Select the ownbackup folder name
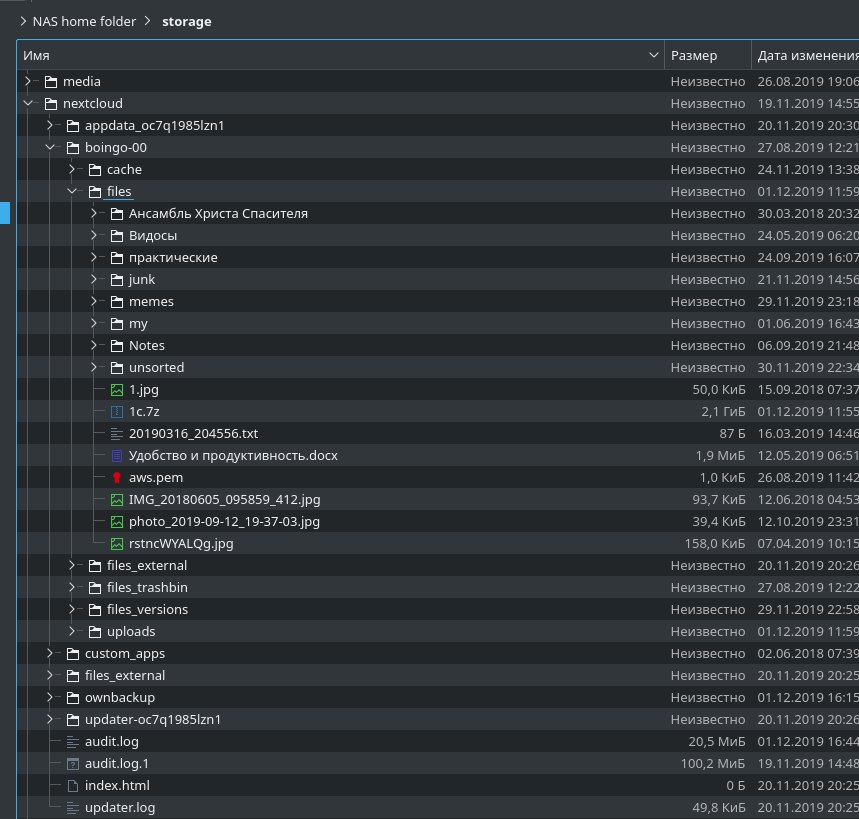The height and width of the screenshot is (819, 859). [120, 697]
